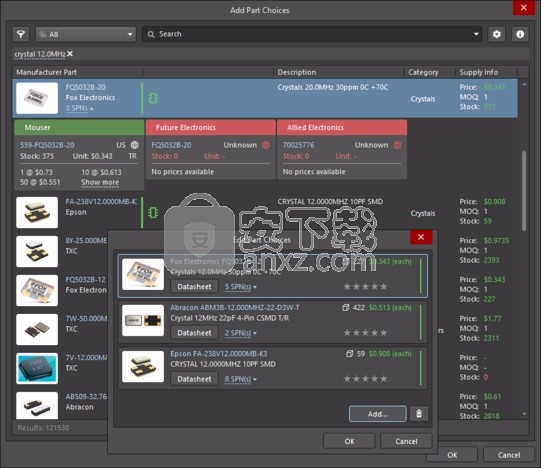Open Datasheet for Fox Electronics part
544x469 pixels.
click(x=194, y=287)
